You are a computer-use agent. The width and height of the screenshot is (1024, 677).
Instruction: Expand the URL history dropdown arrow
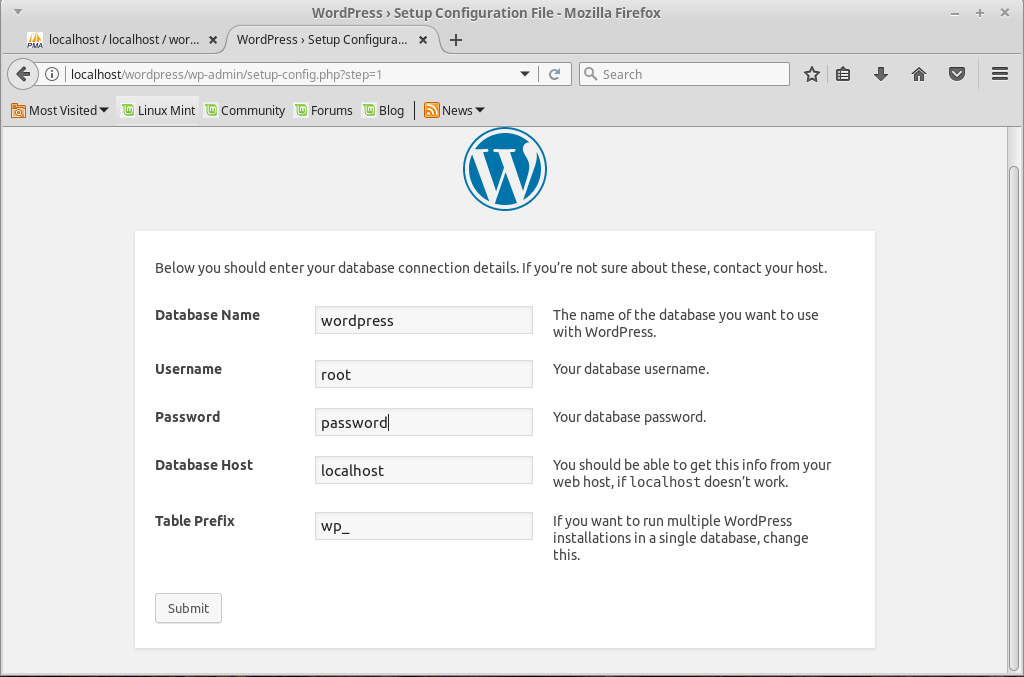(525, 74)
